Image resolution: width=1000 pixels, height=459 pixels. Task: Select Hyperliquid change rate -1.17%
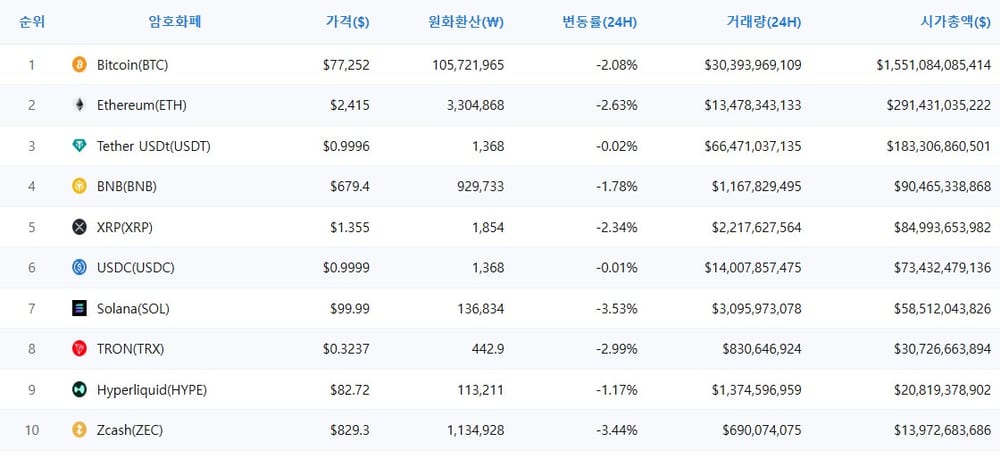coord(616,390)
